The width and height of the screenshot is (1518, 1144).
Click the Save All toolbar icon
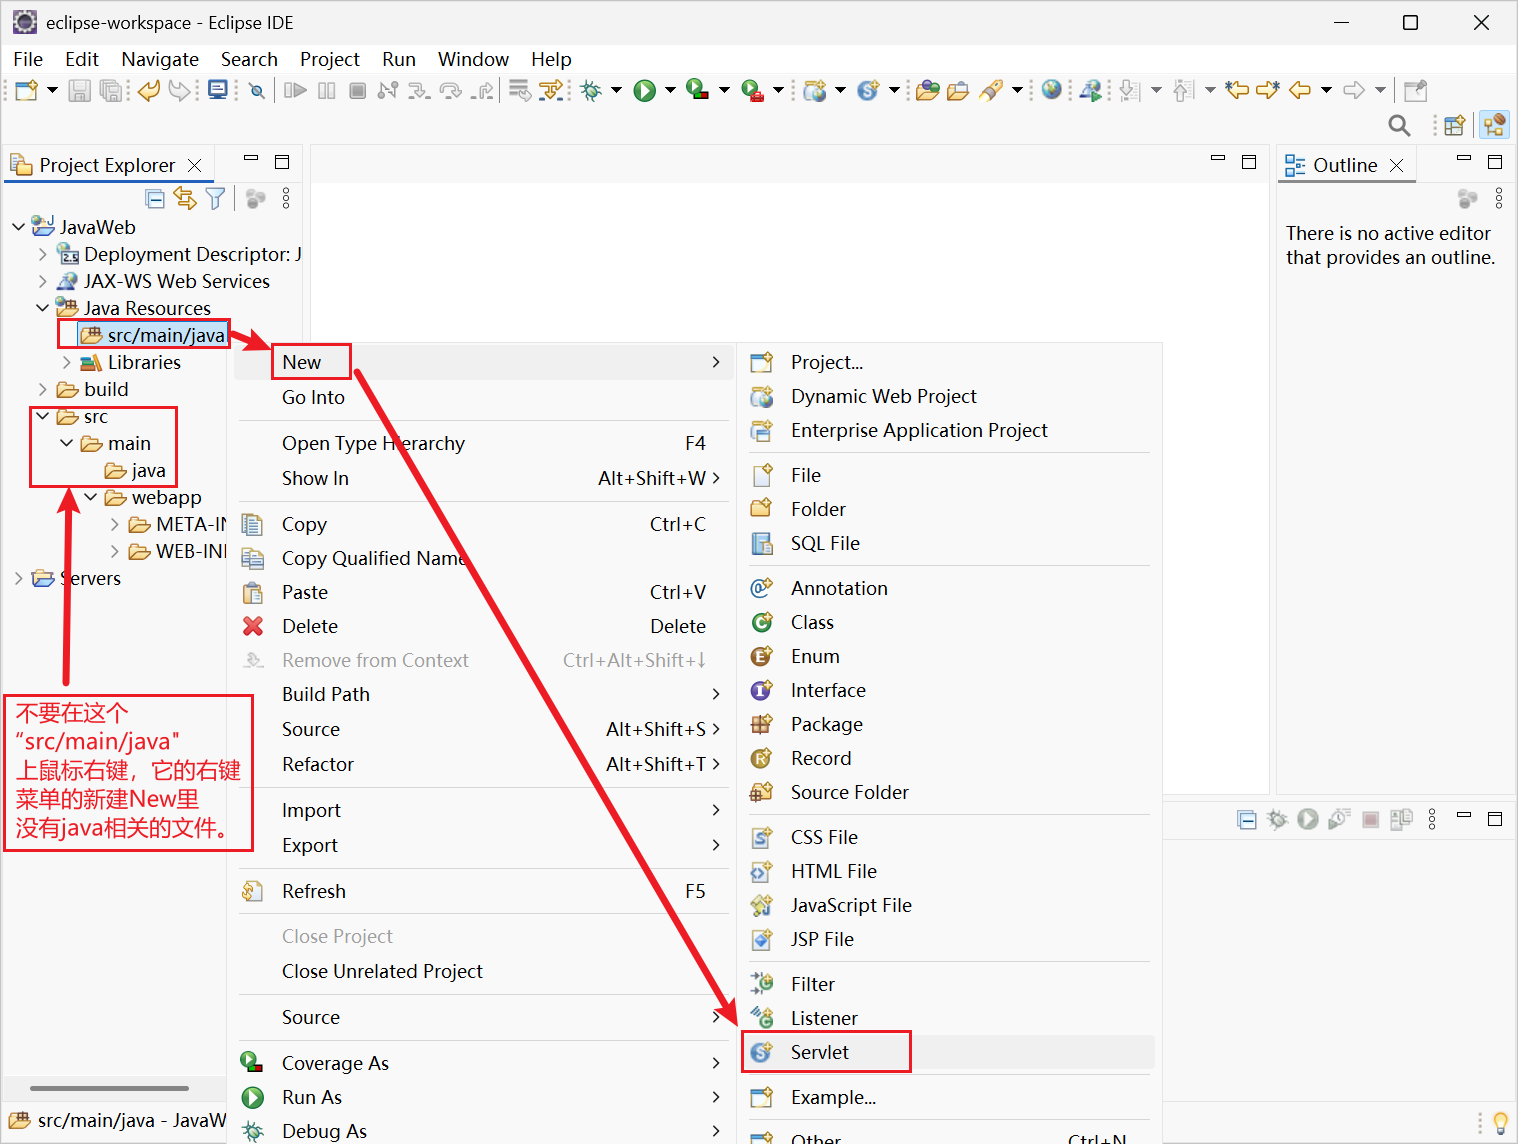point(111,91)
